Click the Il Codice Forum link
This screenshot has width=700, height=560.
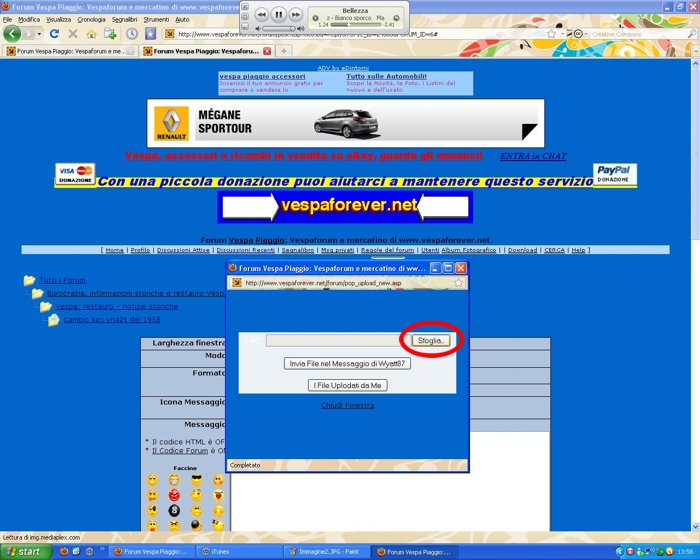pos(180,451)
